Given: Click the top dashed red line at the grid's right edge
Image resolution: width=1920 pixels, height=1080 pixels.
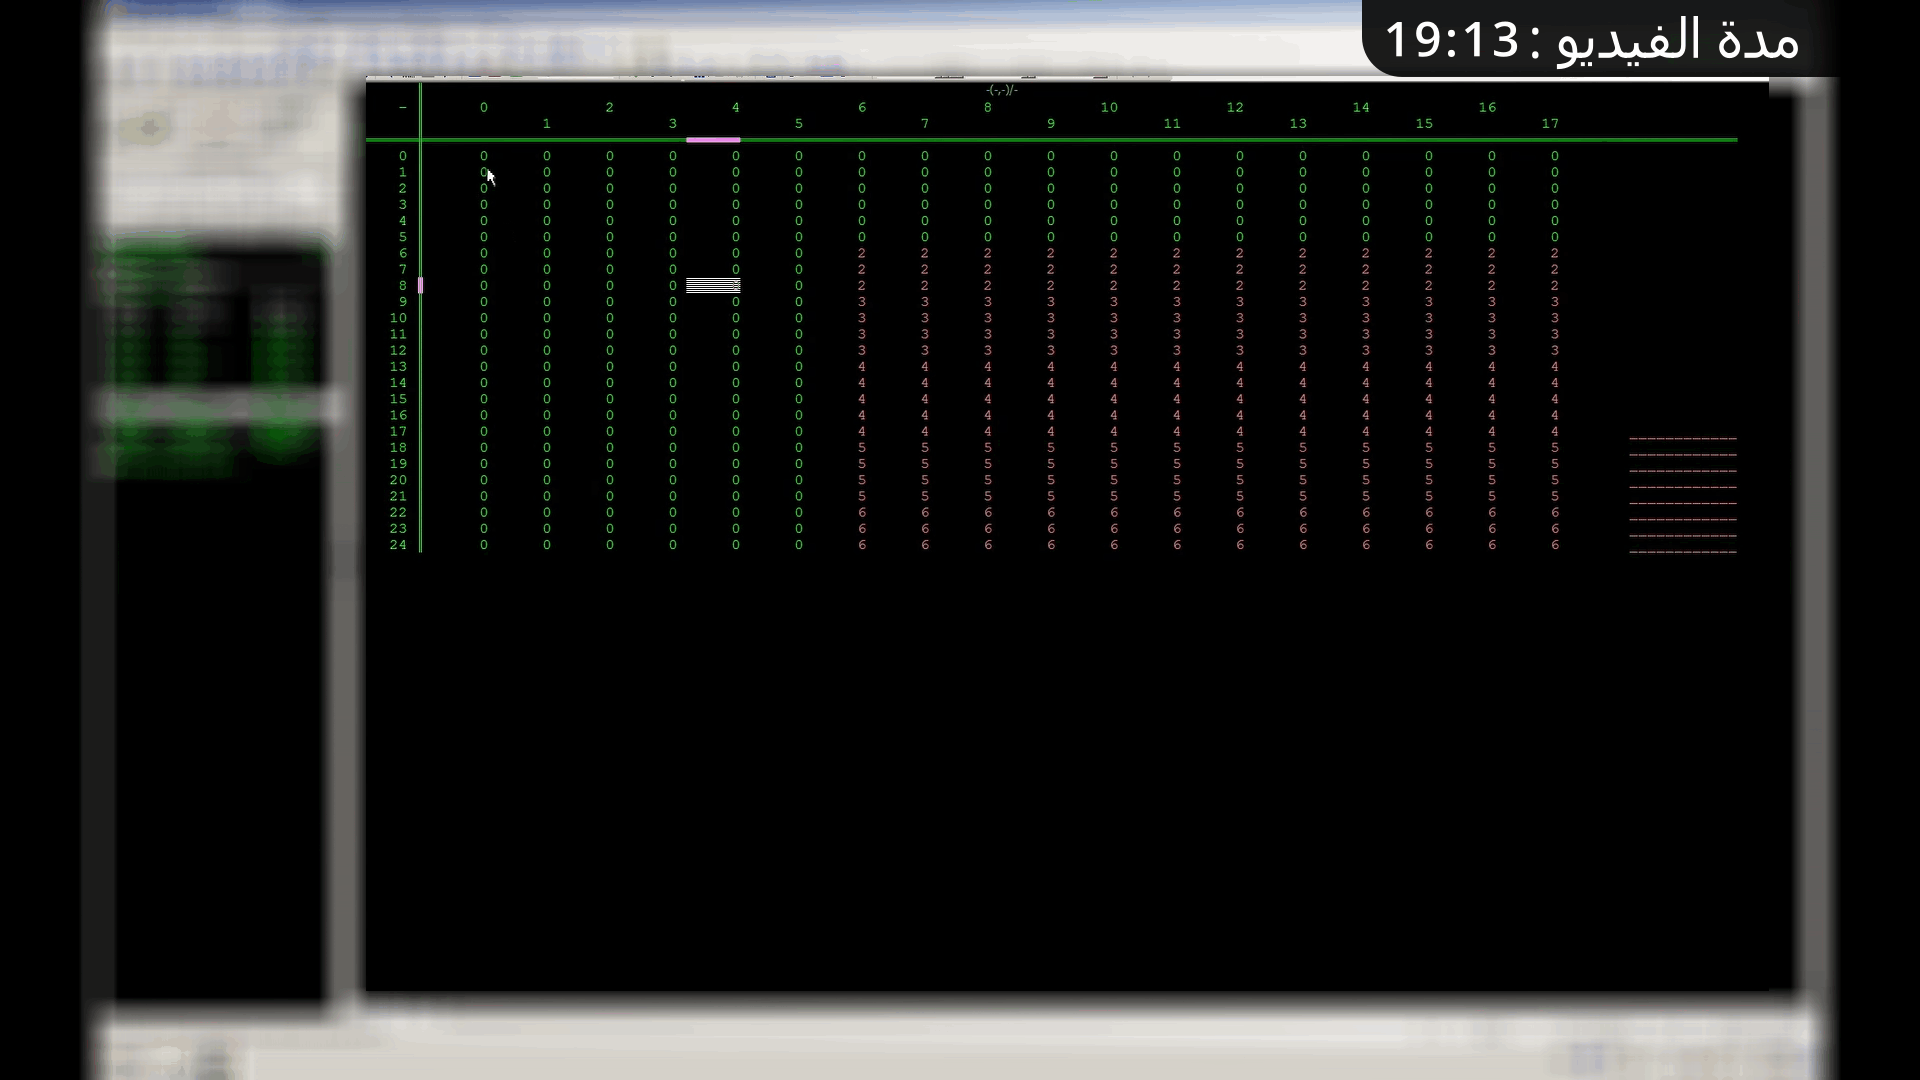Looking at the screenshot, I should [x=1683, y=439].
